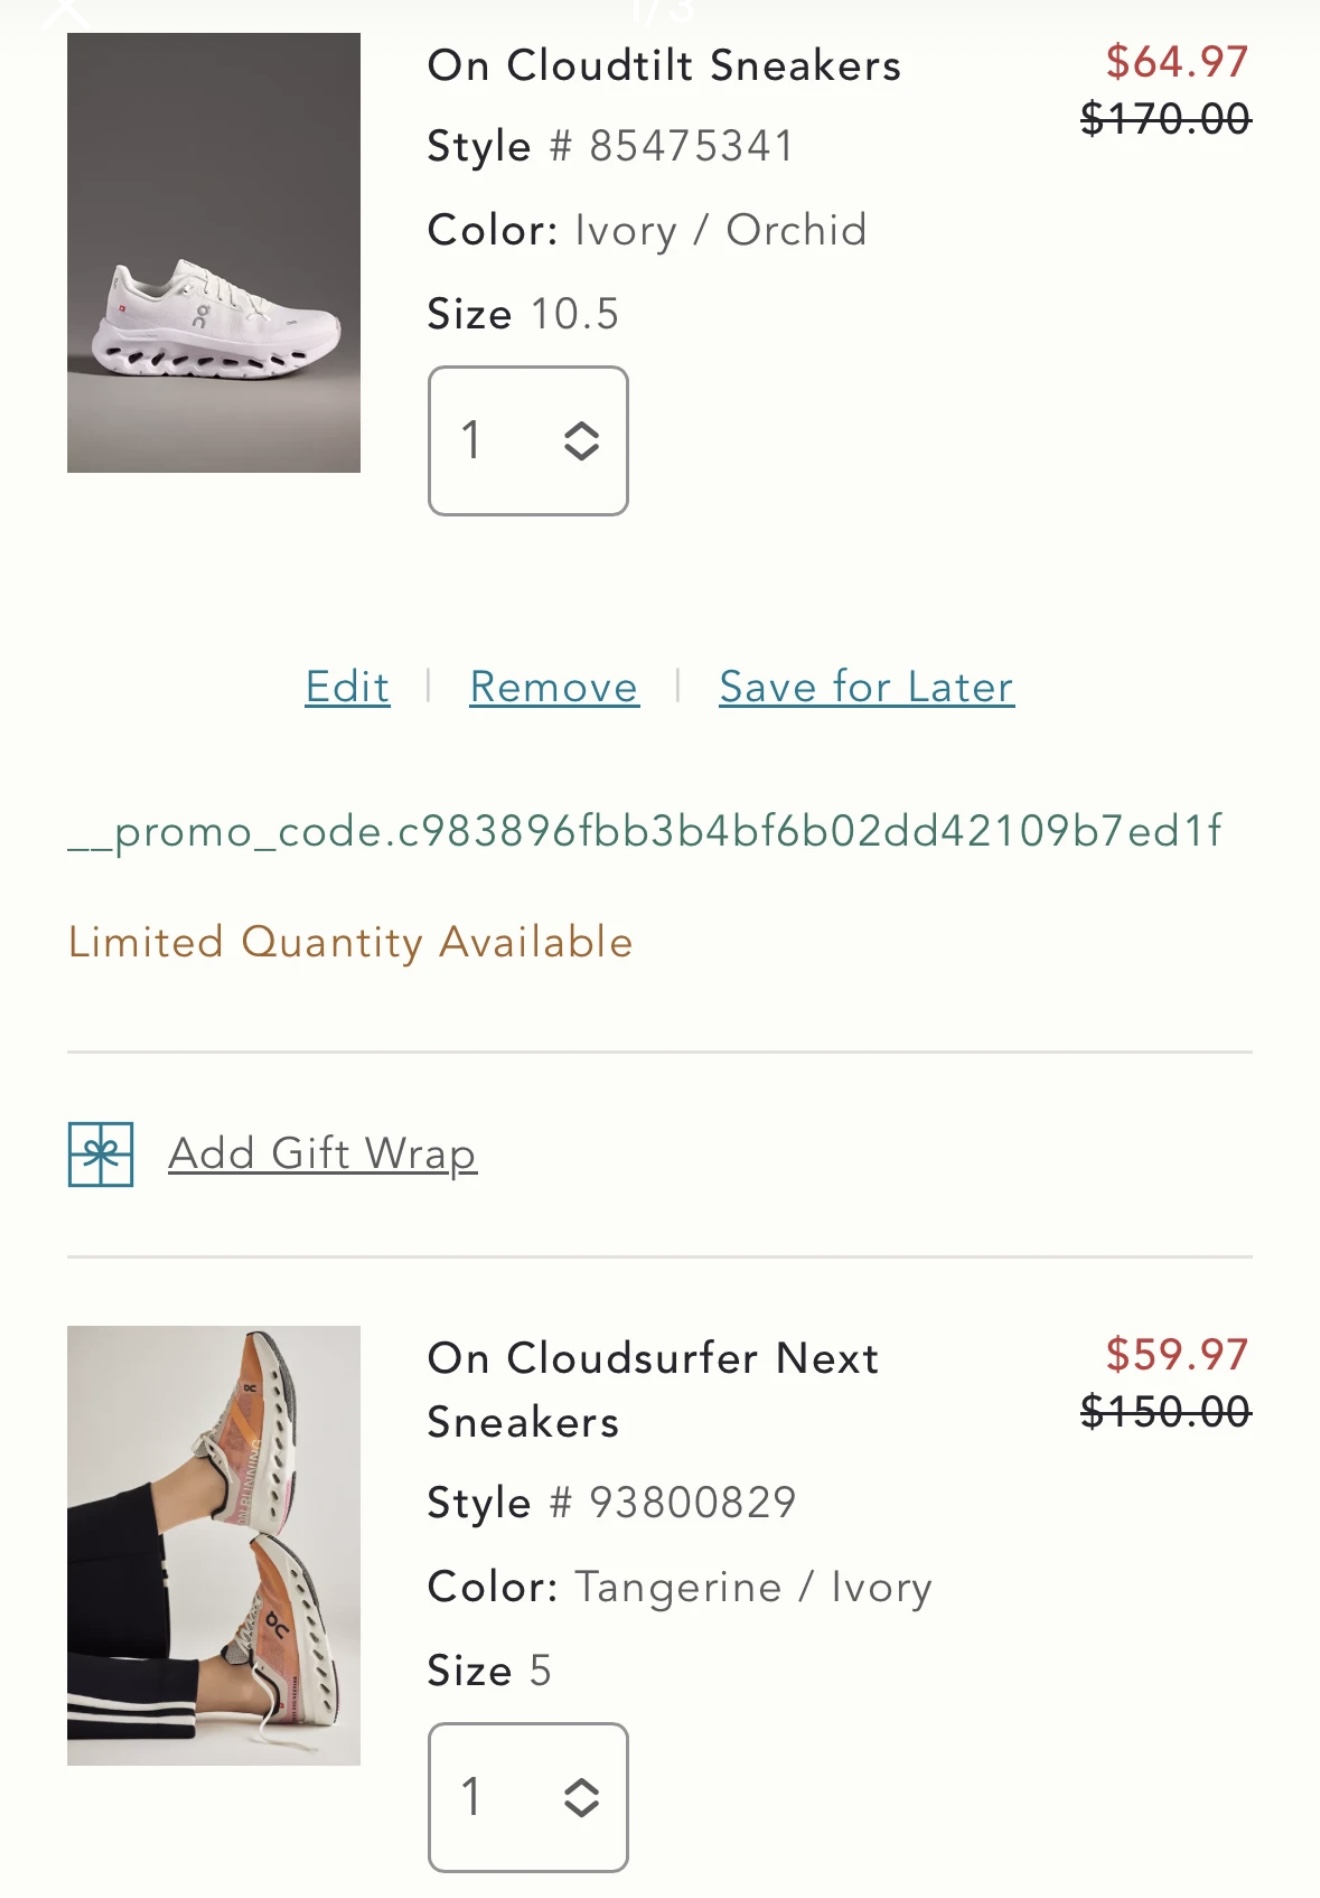Open quantity selector for Cloudtilt Sneakers

point(527,441)
